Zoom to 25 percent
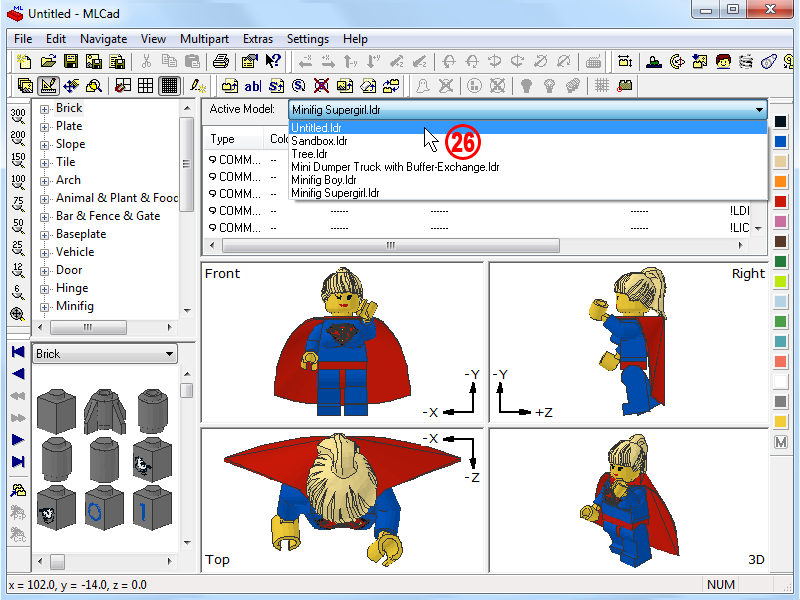Image resolution: width=800 pixels, height=600 pixels. tap(18, 248)
